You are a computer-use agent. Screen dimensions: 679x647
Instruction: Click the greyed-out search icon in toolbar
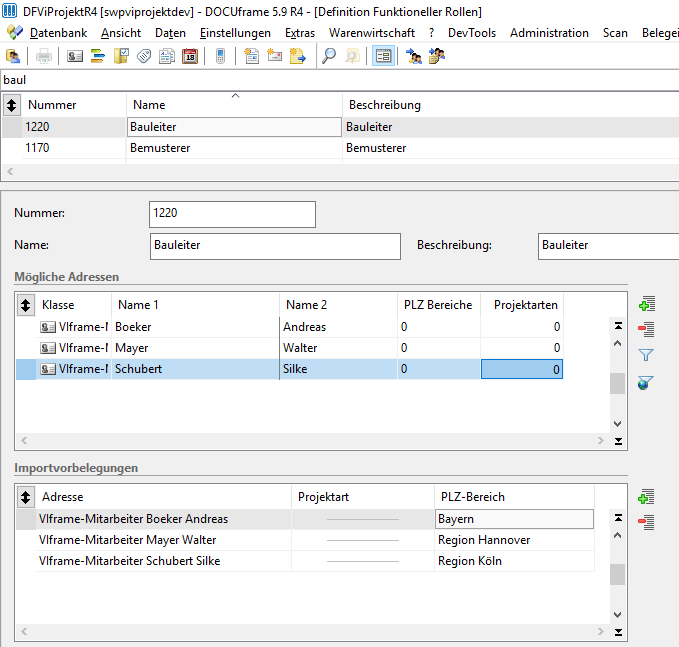click(x=352, y=56)
